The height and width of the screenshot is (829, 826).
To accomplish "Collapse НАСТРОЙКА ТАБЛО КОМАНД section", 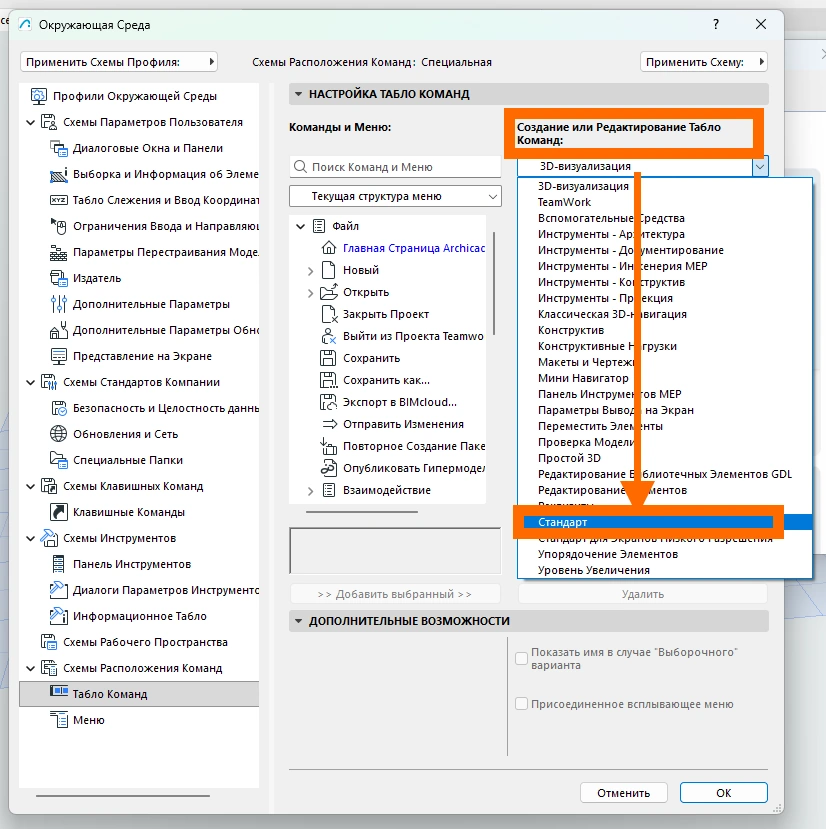I will point(298,94).
